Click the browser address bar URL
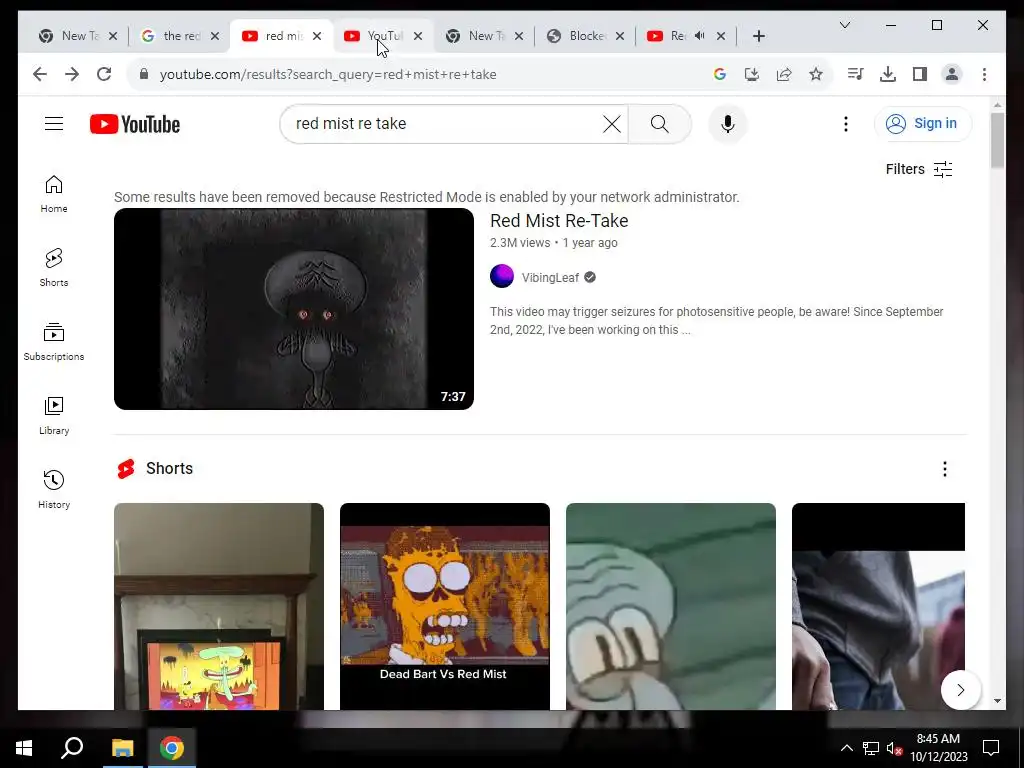 (x=328, y=74)
